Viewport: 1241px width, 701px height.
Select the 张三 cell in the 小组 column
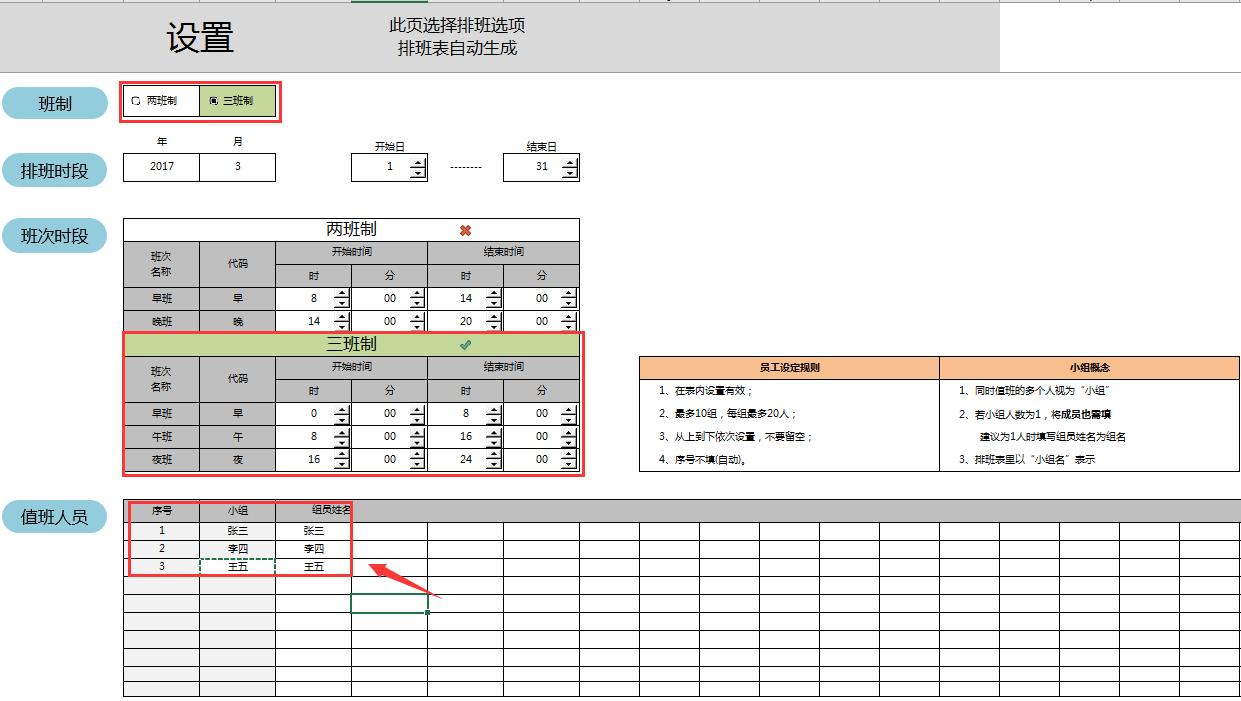click(237, 530)
